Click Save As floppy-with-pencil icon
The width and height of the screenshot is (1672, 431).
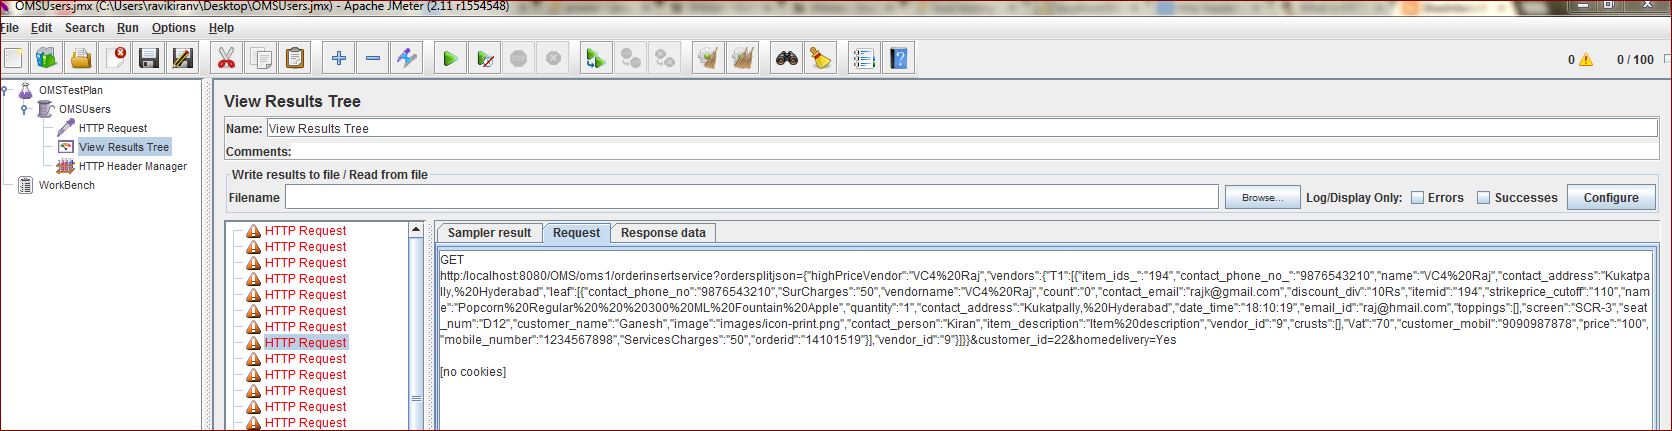pos(183,59)
